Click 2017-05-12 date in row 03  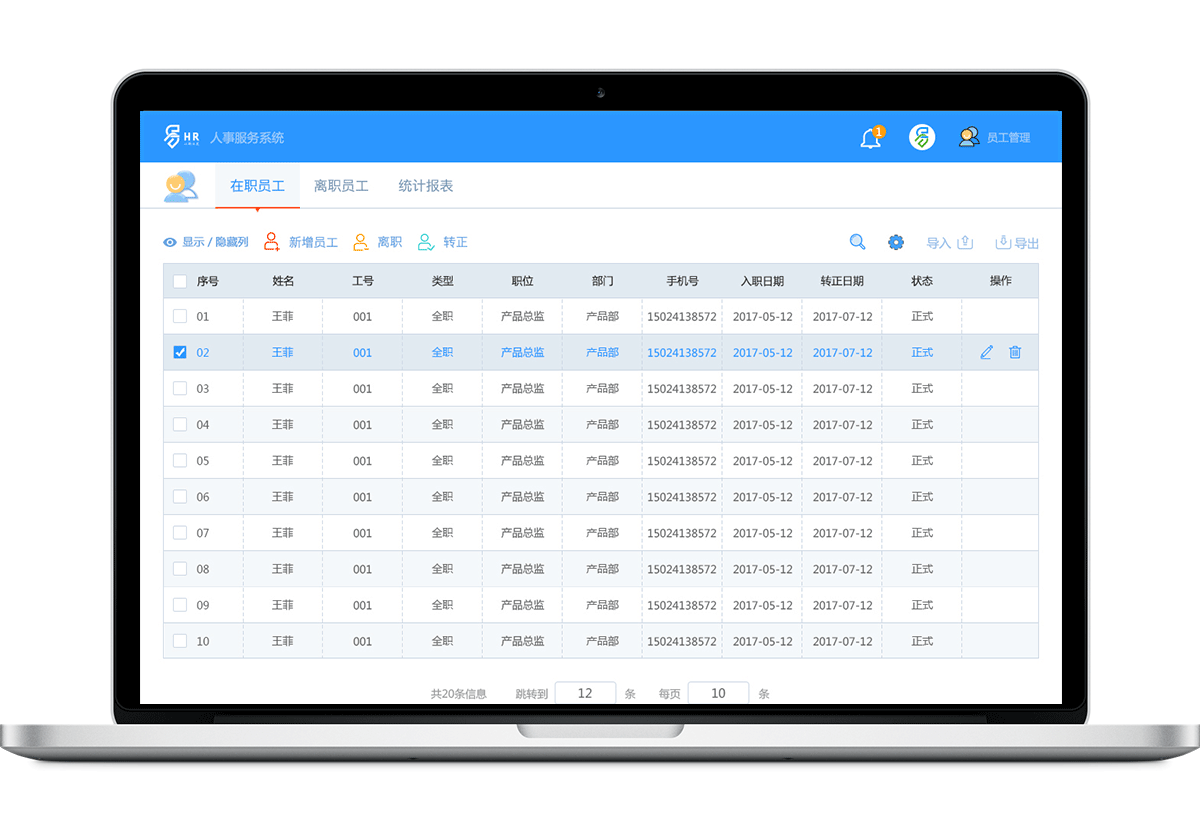[x=762, y=389]
